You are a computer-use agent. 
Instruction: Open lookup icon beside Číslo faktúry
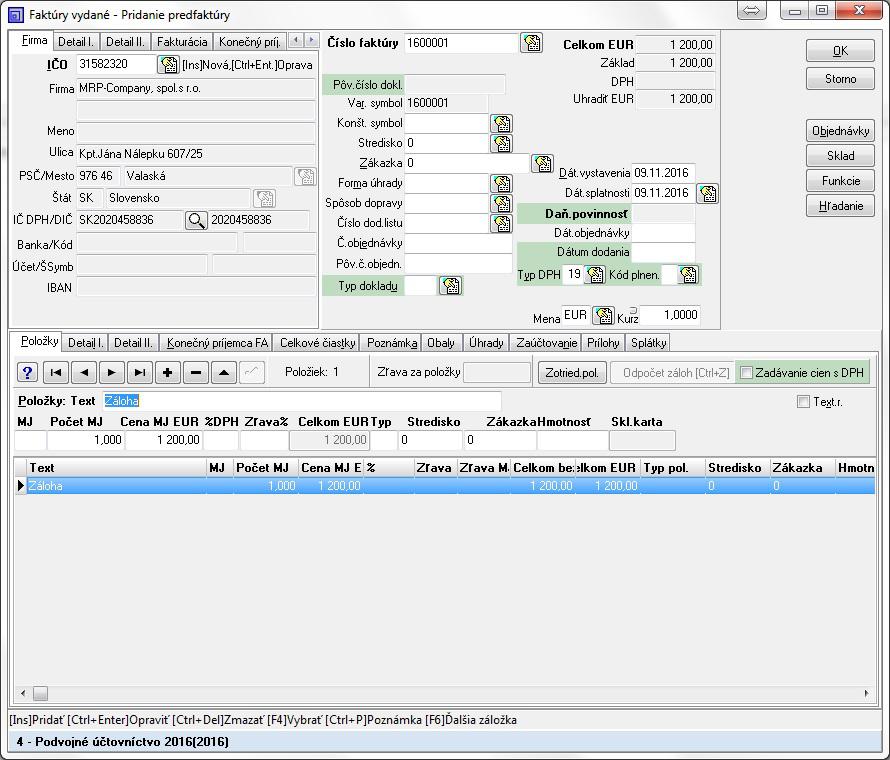coord(532,43)
